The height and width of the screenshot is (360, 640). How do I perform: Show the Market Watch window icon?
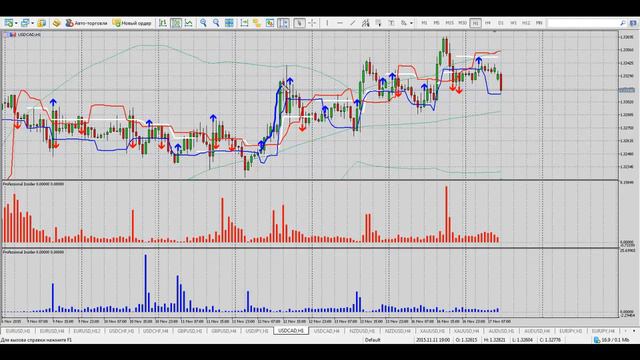[x=42, y=23]
